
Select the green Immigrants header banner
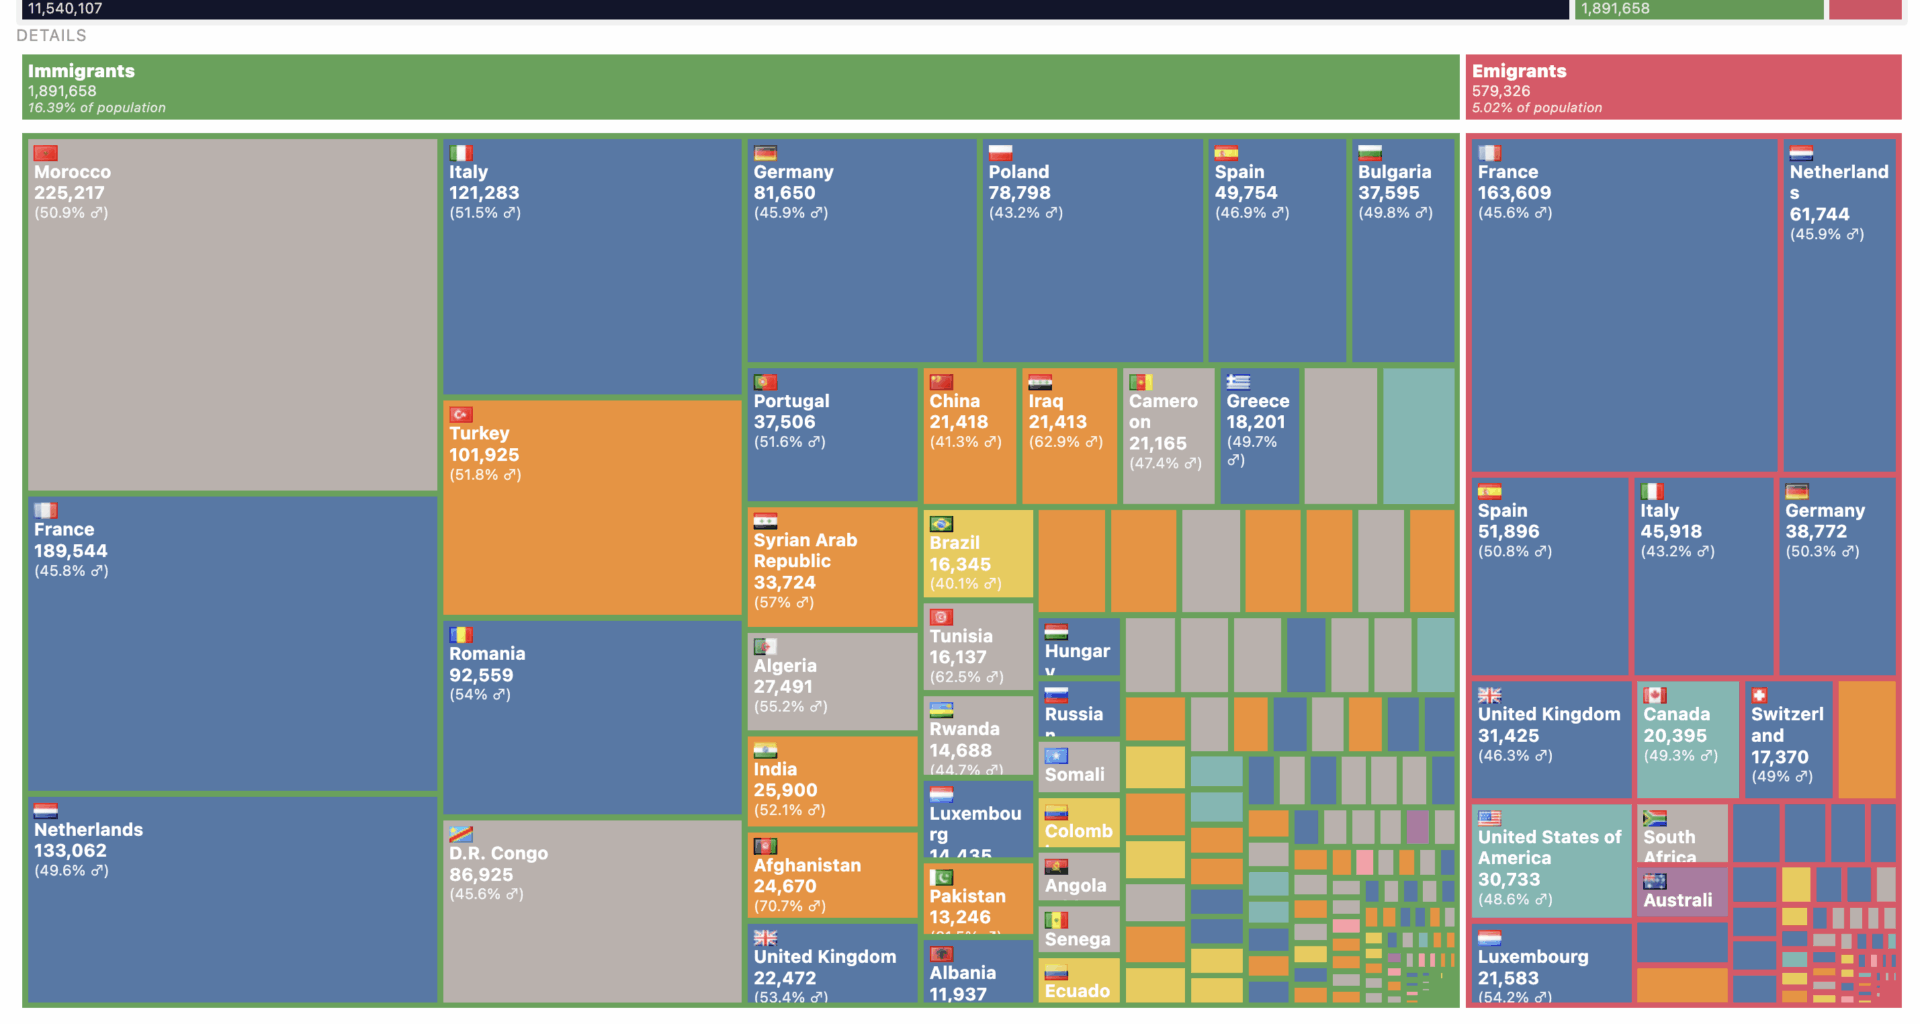[740, 87]
